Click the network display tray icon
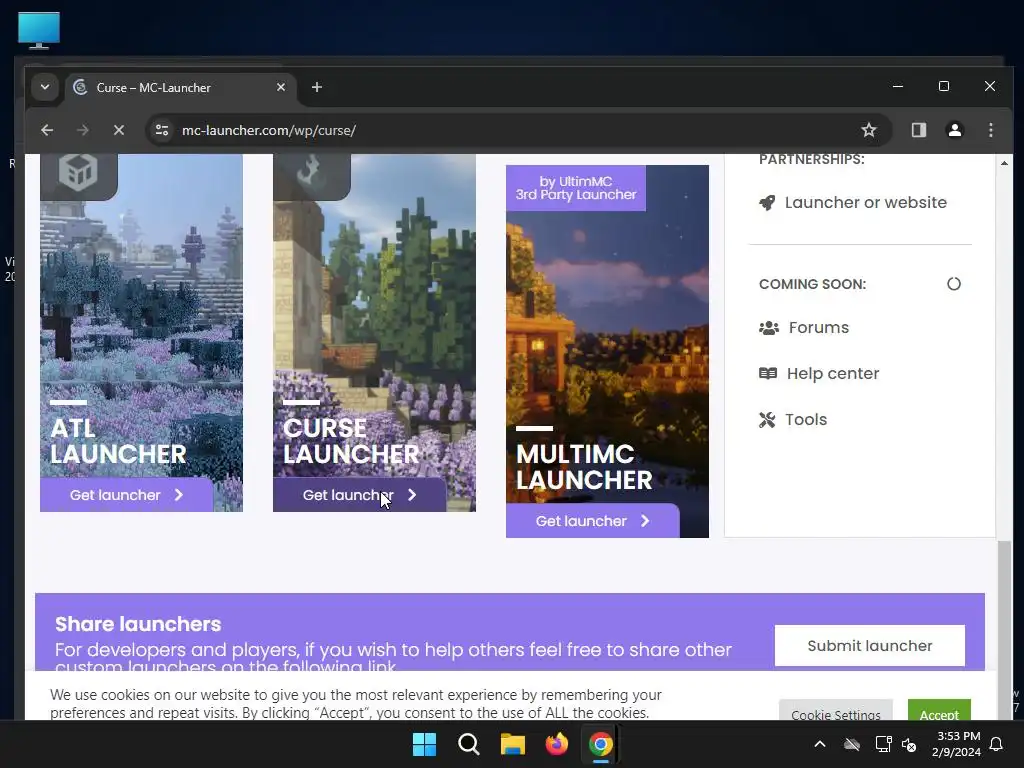Image resolution: width=1024 pixels, height=768 pixels. coord(883,744)
